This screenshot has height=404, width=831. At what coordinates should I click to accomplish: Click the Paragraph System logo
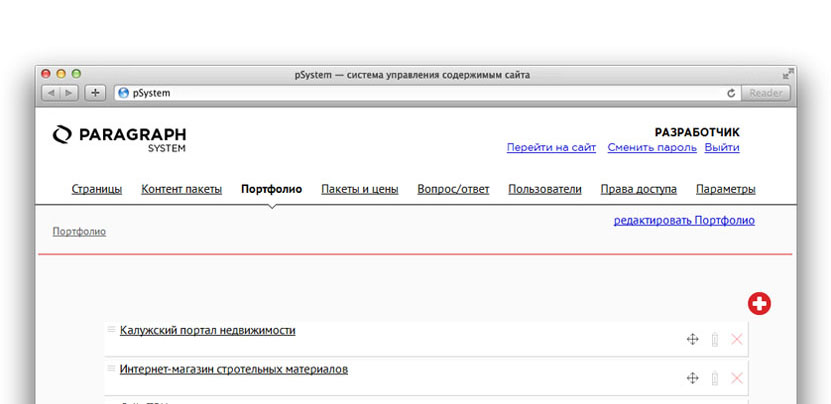click(119, 139)
